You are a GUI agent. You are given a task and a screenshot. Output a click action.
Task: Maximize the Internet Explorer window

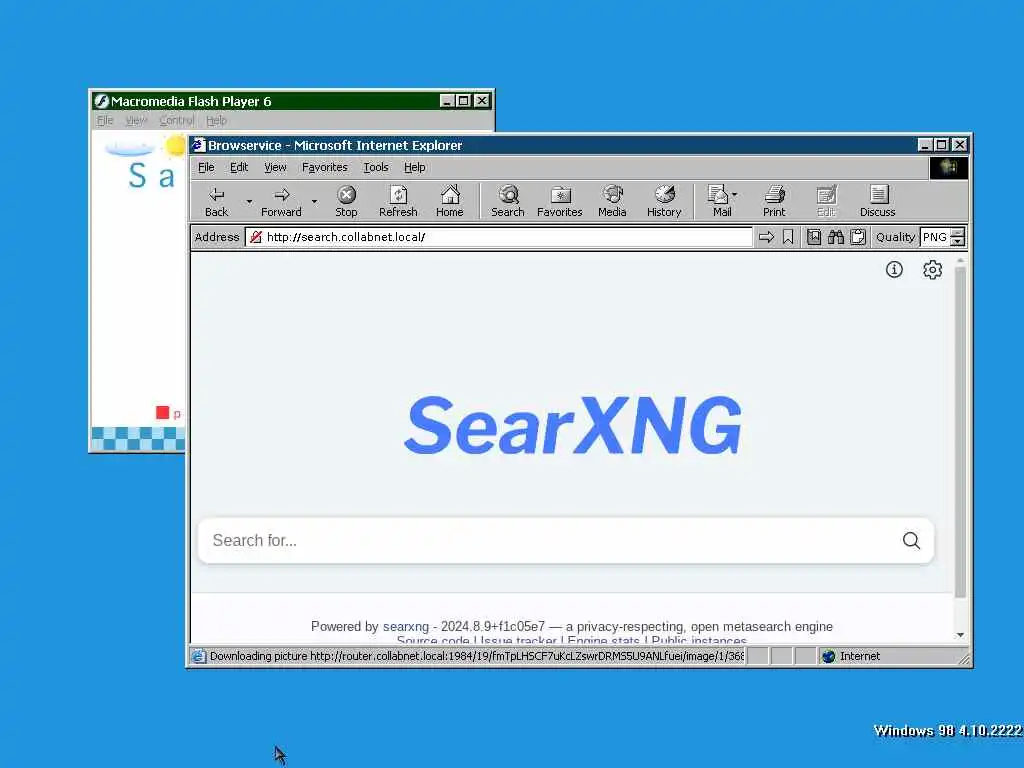(x=942, y=145)
